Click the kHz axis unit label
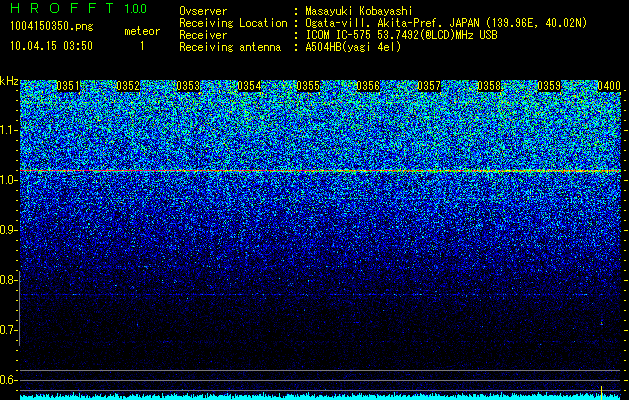Viewport: 629px width, 400px height. [x=9, y=81]
